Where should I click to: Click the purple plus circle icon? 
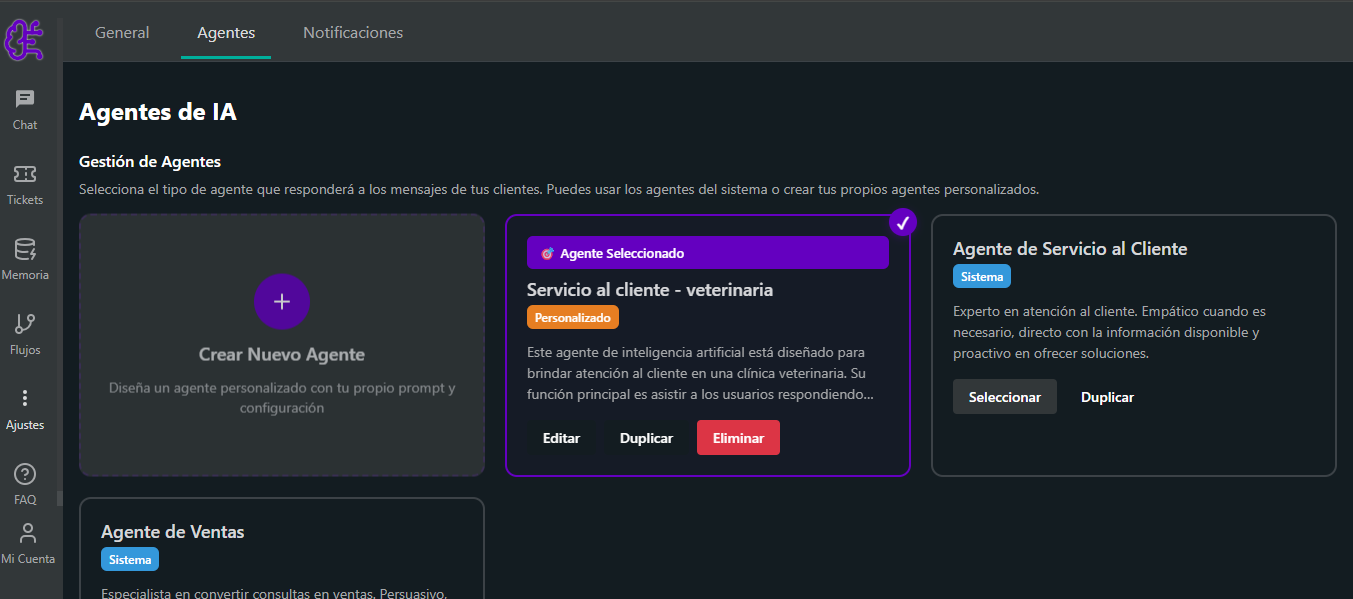click(x=282, y=301)
